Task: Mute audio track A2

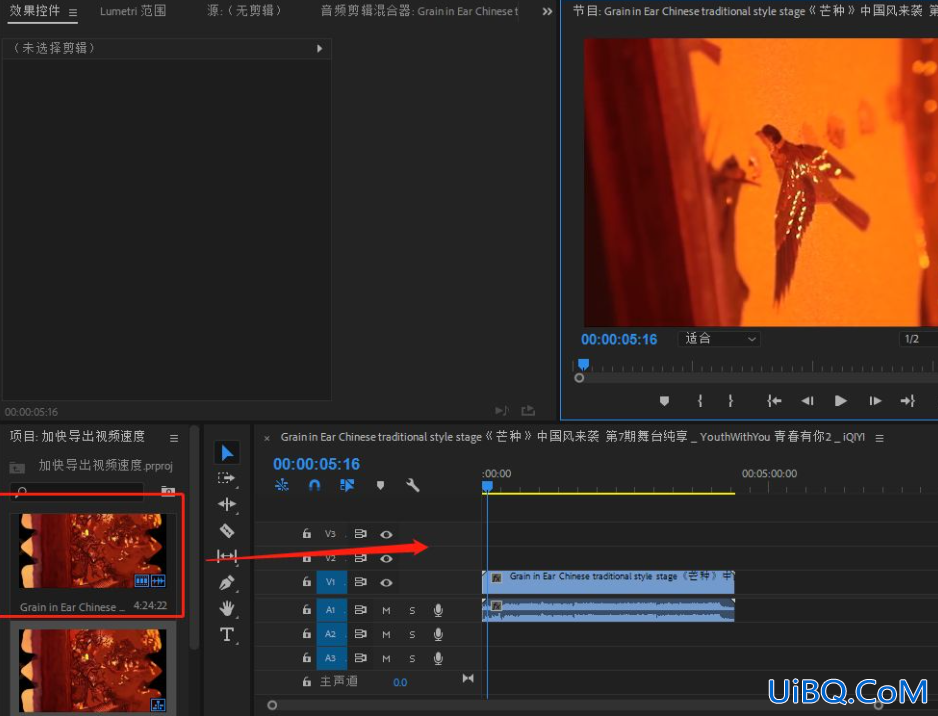Action: click(386, 634)
